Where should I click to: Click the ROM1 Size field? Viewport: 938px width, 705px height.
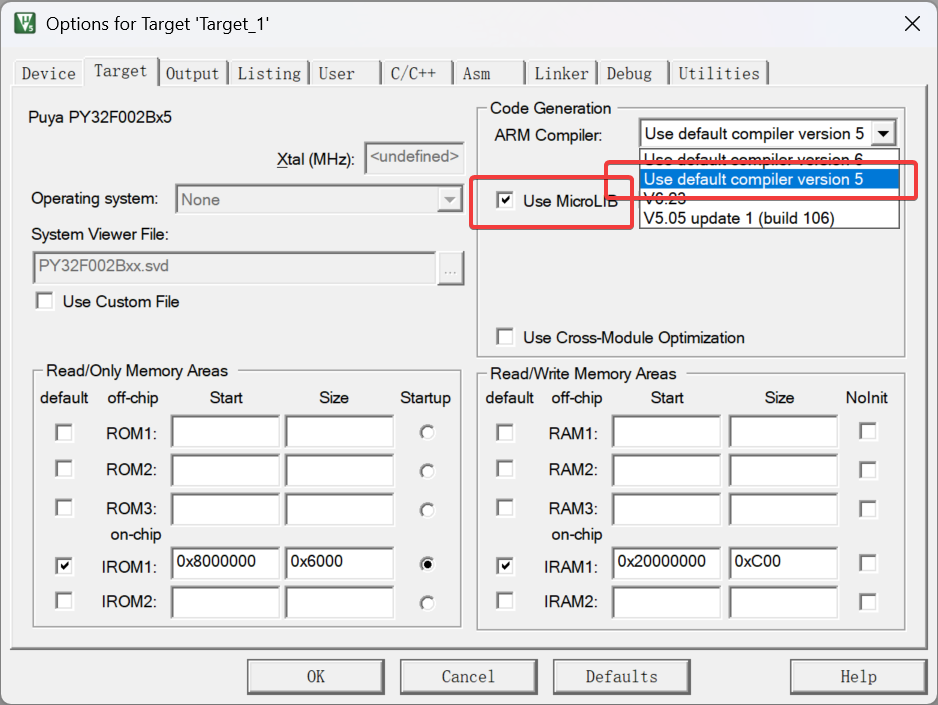point(340,432)
